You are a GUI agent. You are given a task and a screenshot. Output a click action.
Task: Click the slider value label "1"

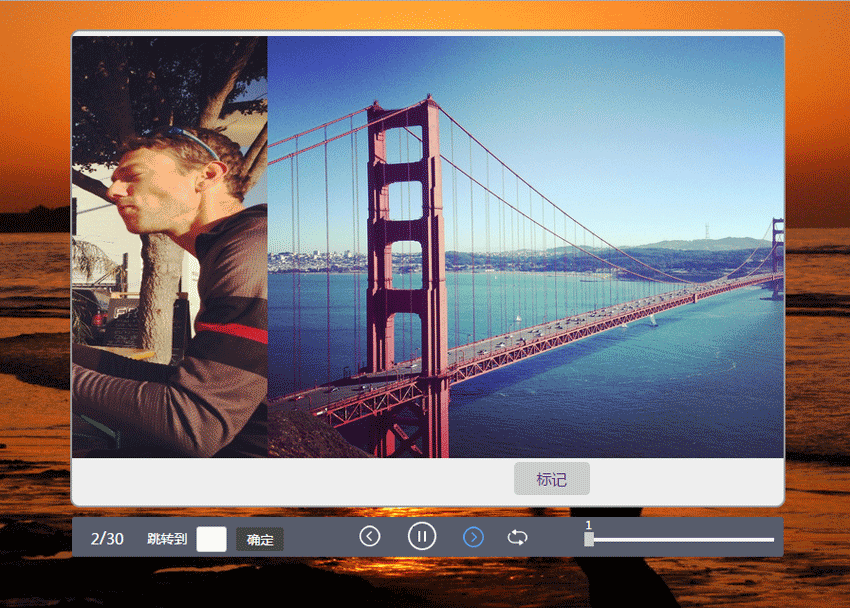[x=588, y=525]
